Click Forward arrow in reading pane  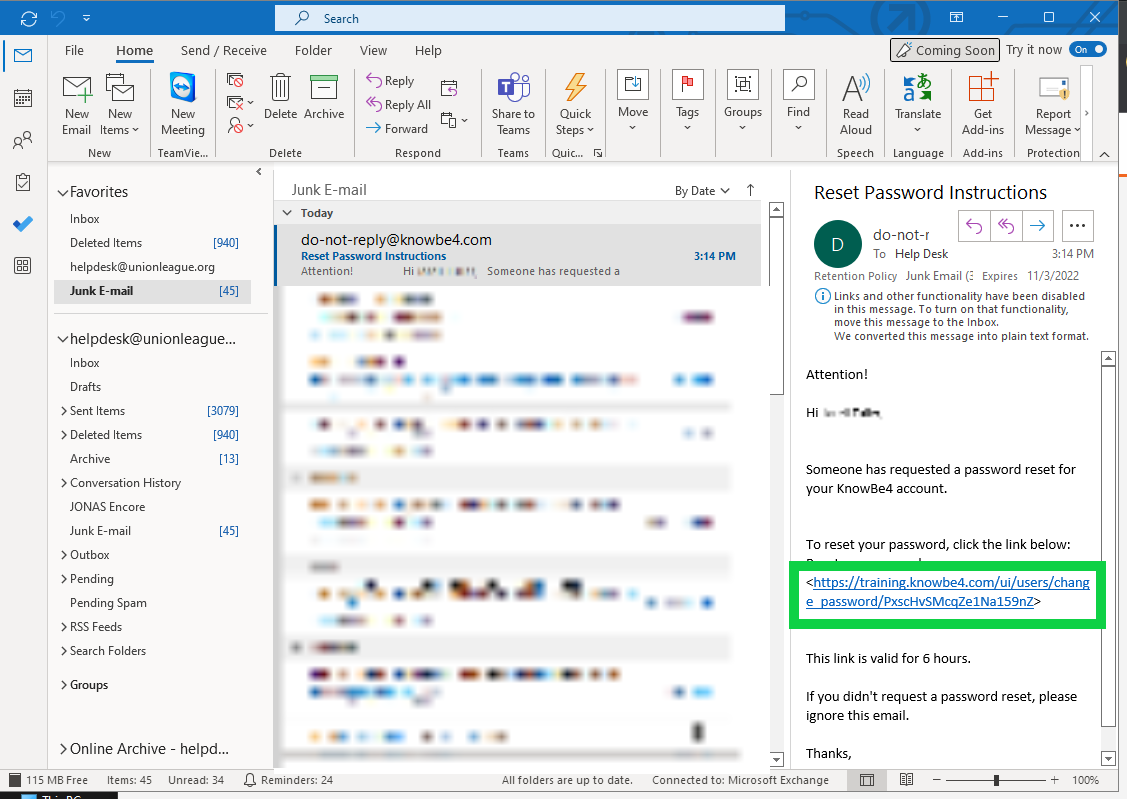point(1038,226)
